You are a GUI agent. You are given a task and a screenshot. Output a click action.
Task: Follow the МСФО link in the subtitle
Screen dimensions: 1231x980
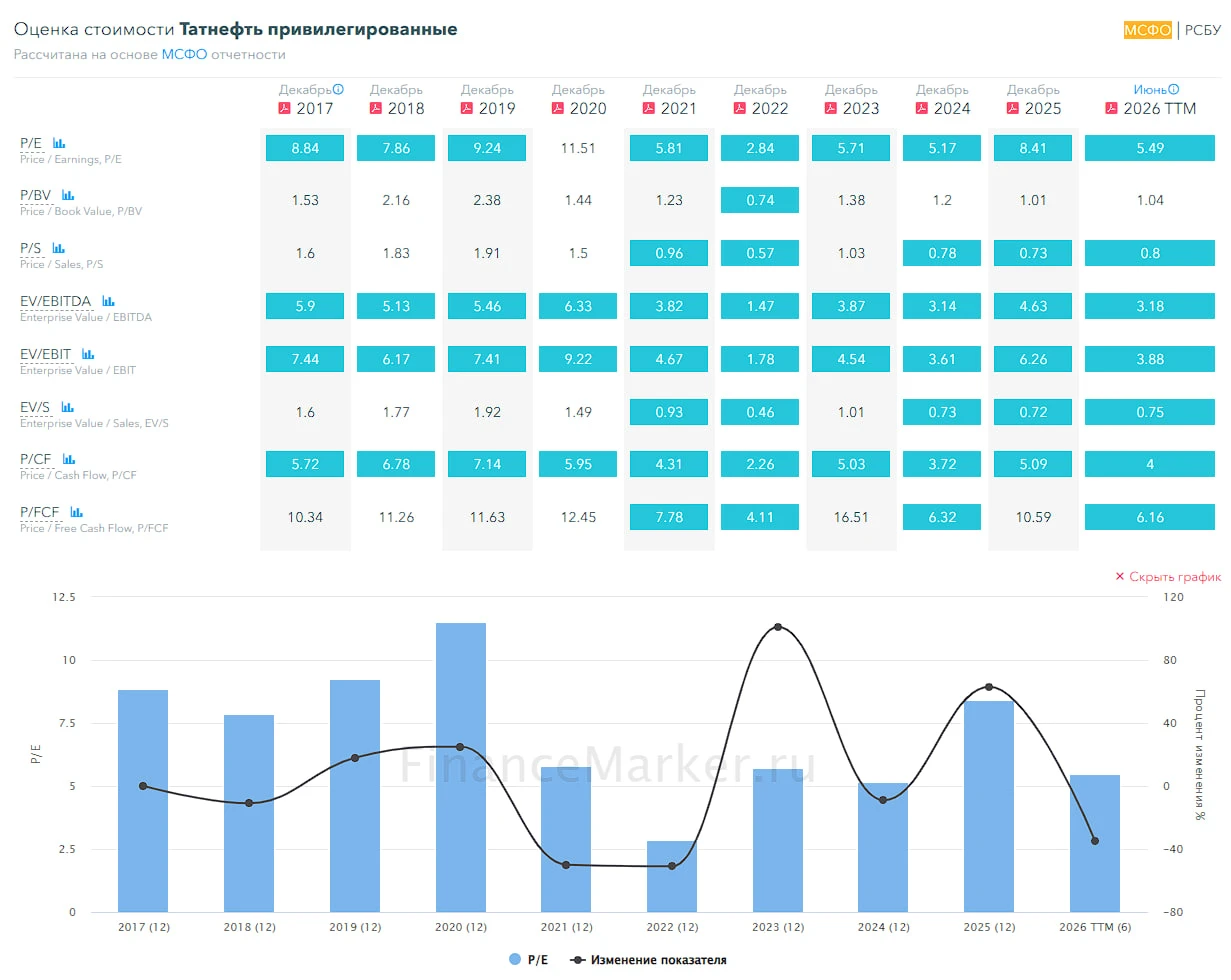click(x=184, y=55)
